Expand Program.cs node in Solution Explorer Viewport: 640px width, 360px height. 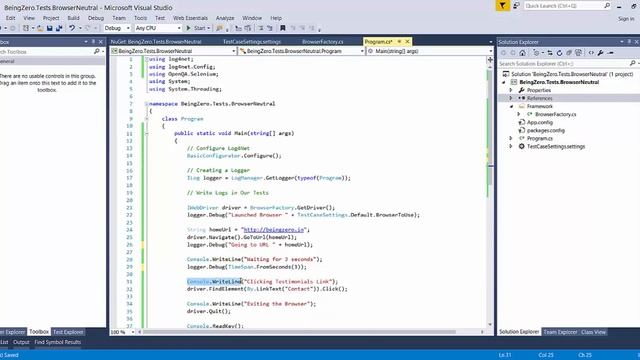511,138
